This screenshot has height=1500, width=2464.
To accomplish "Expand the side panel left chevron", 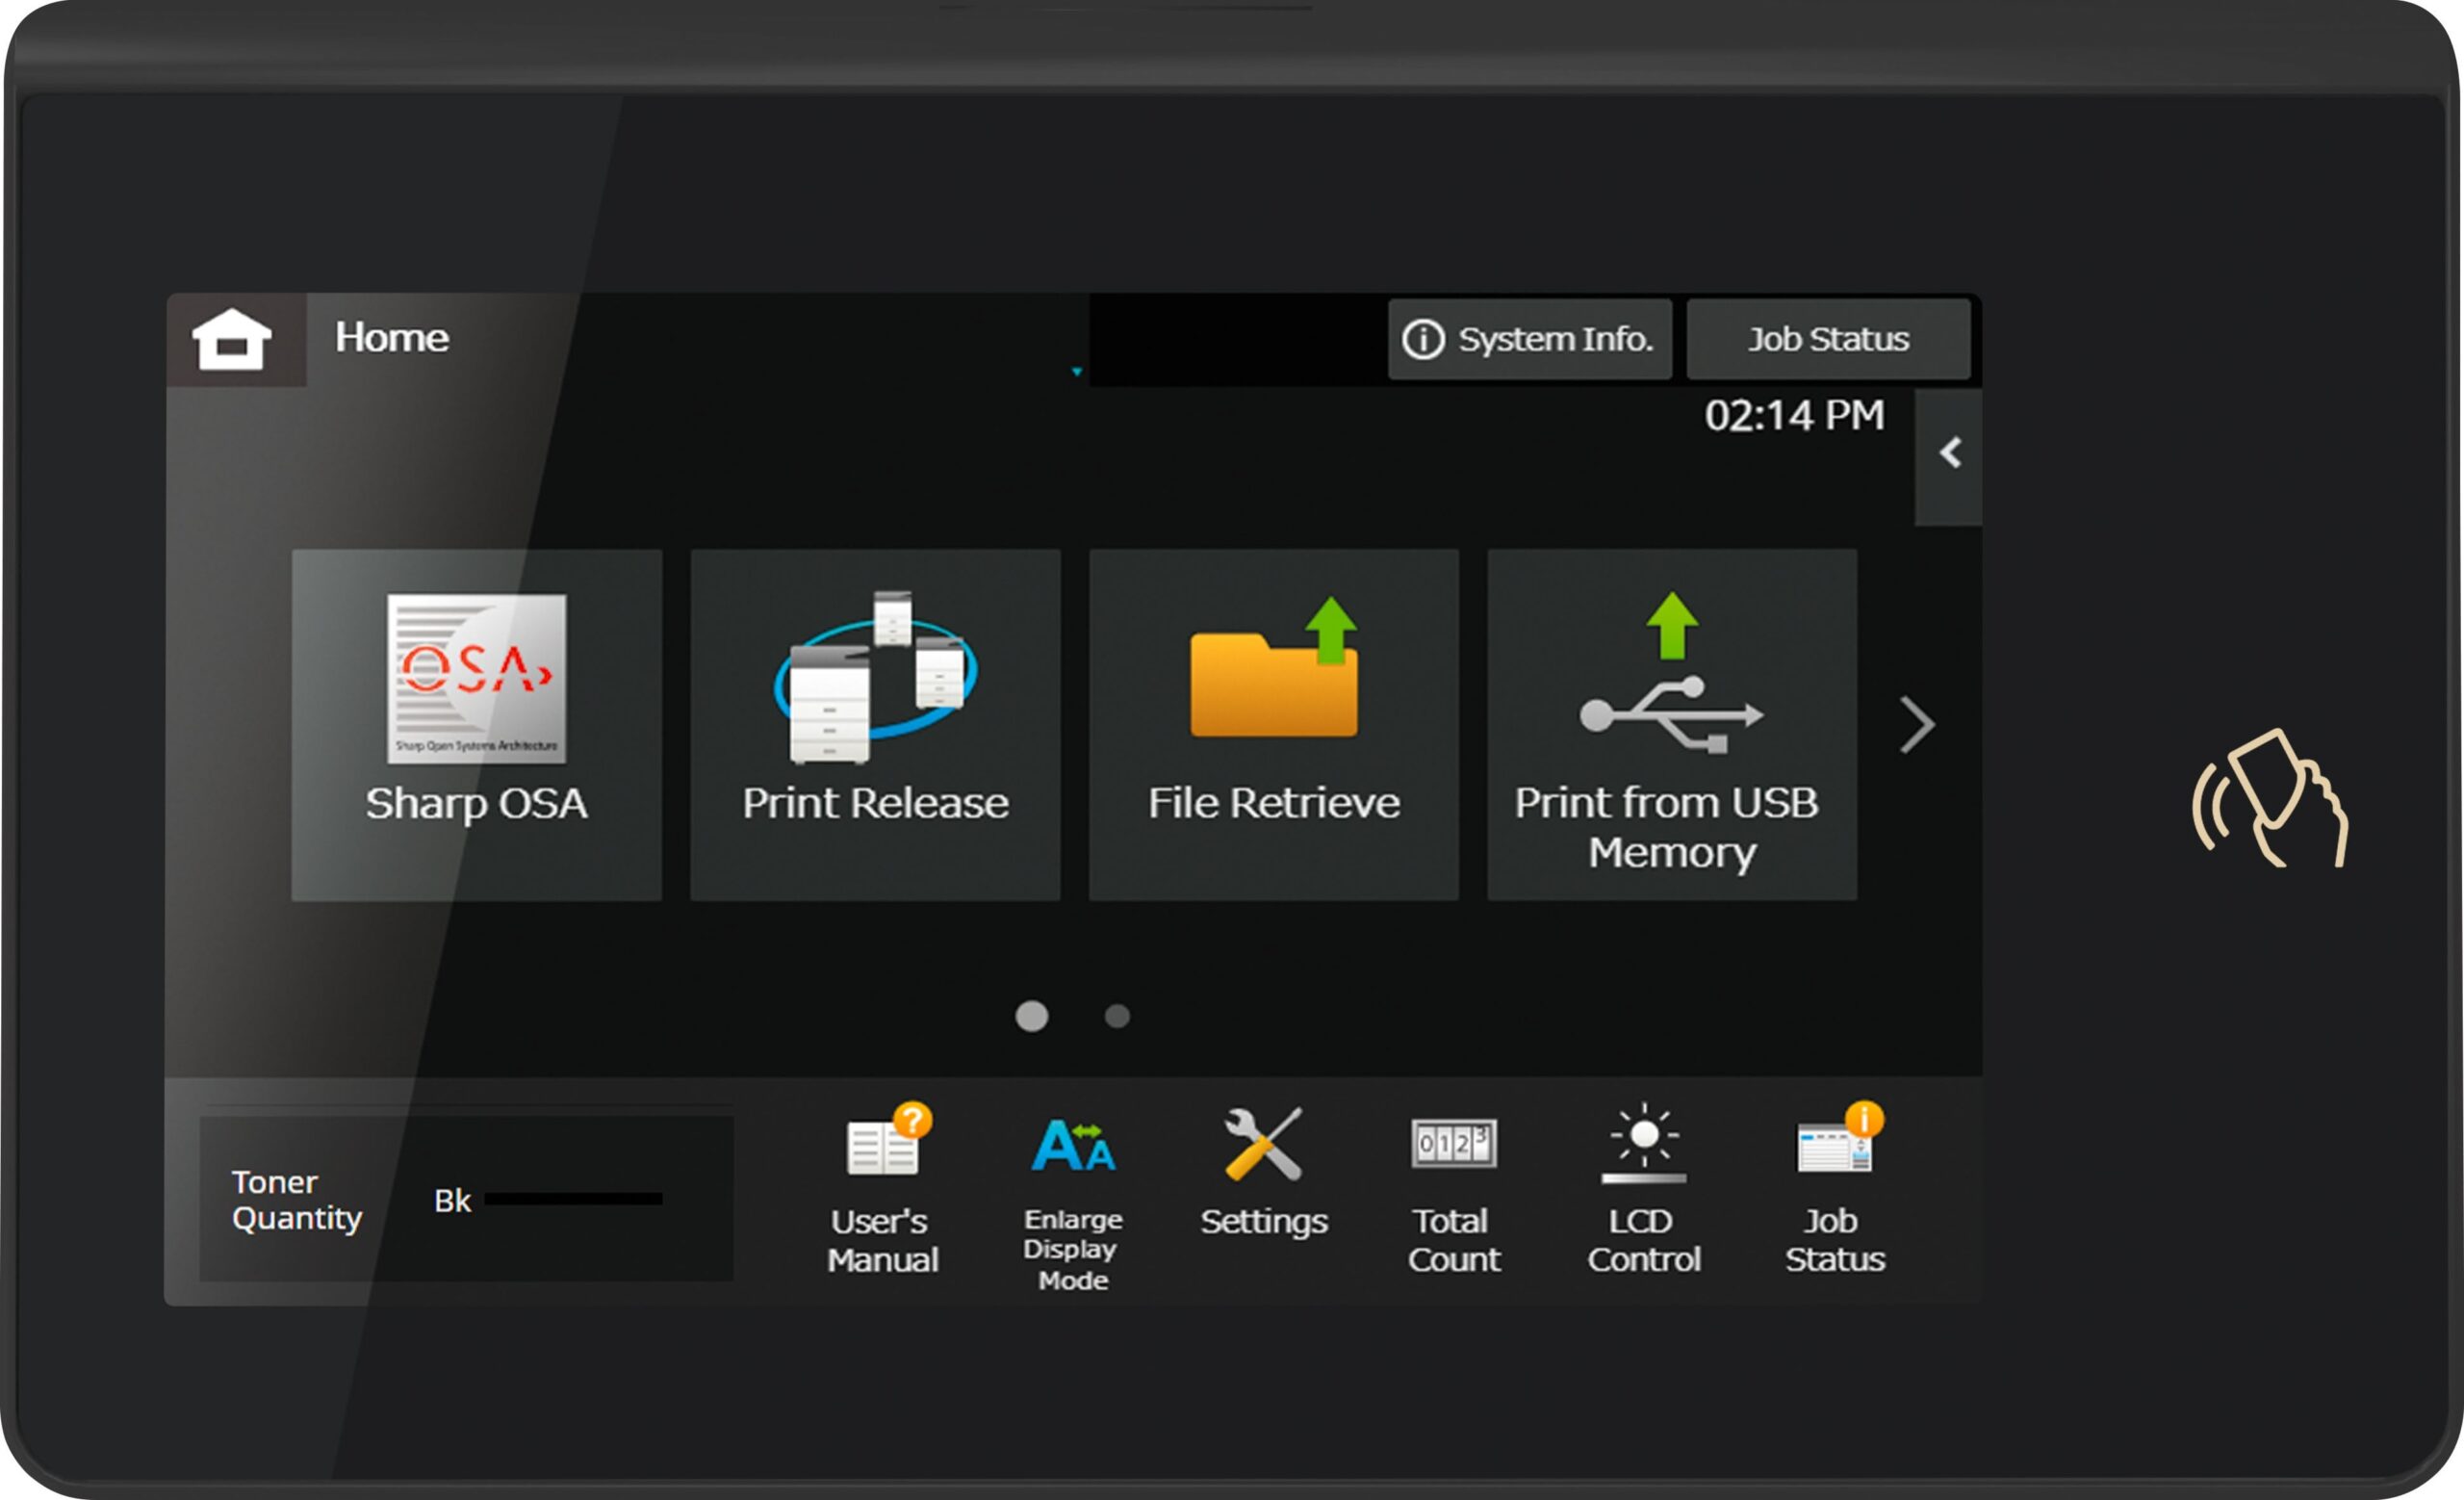I will click(1949, 454).
